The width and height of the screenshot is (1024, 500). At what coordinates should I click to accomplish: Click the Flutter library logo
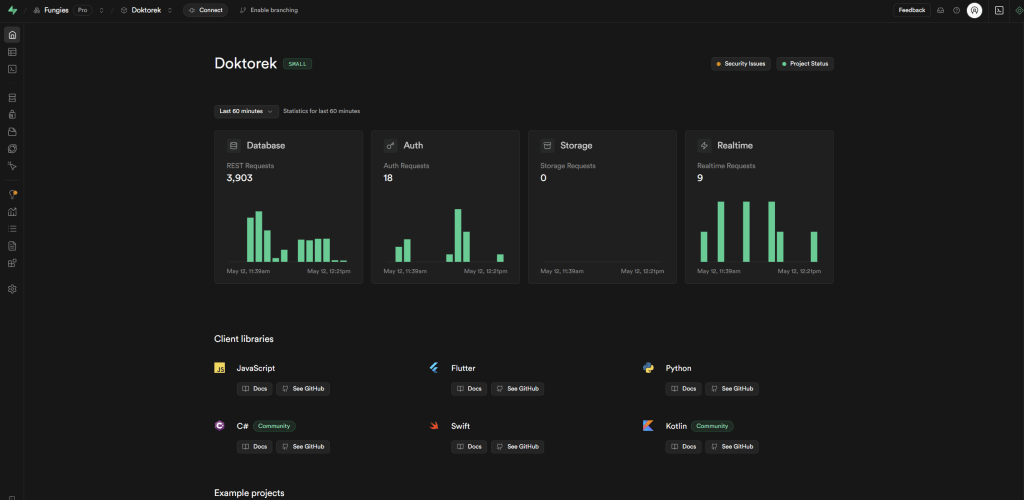(434, 368)
